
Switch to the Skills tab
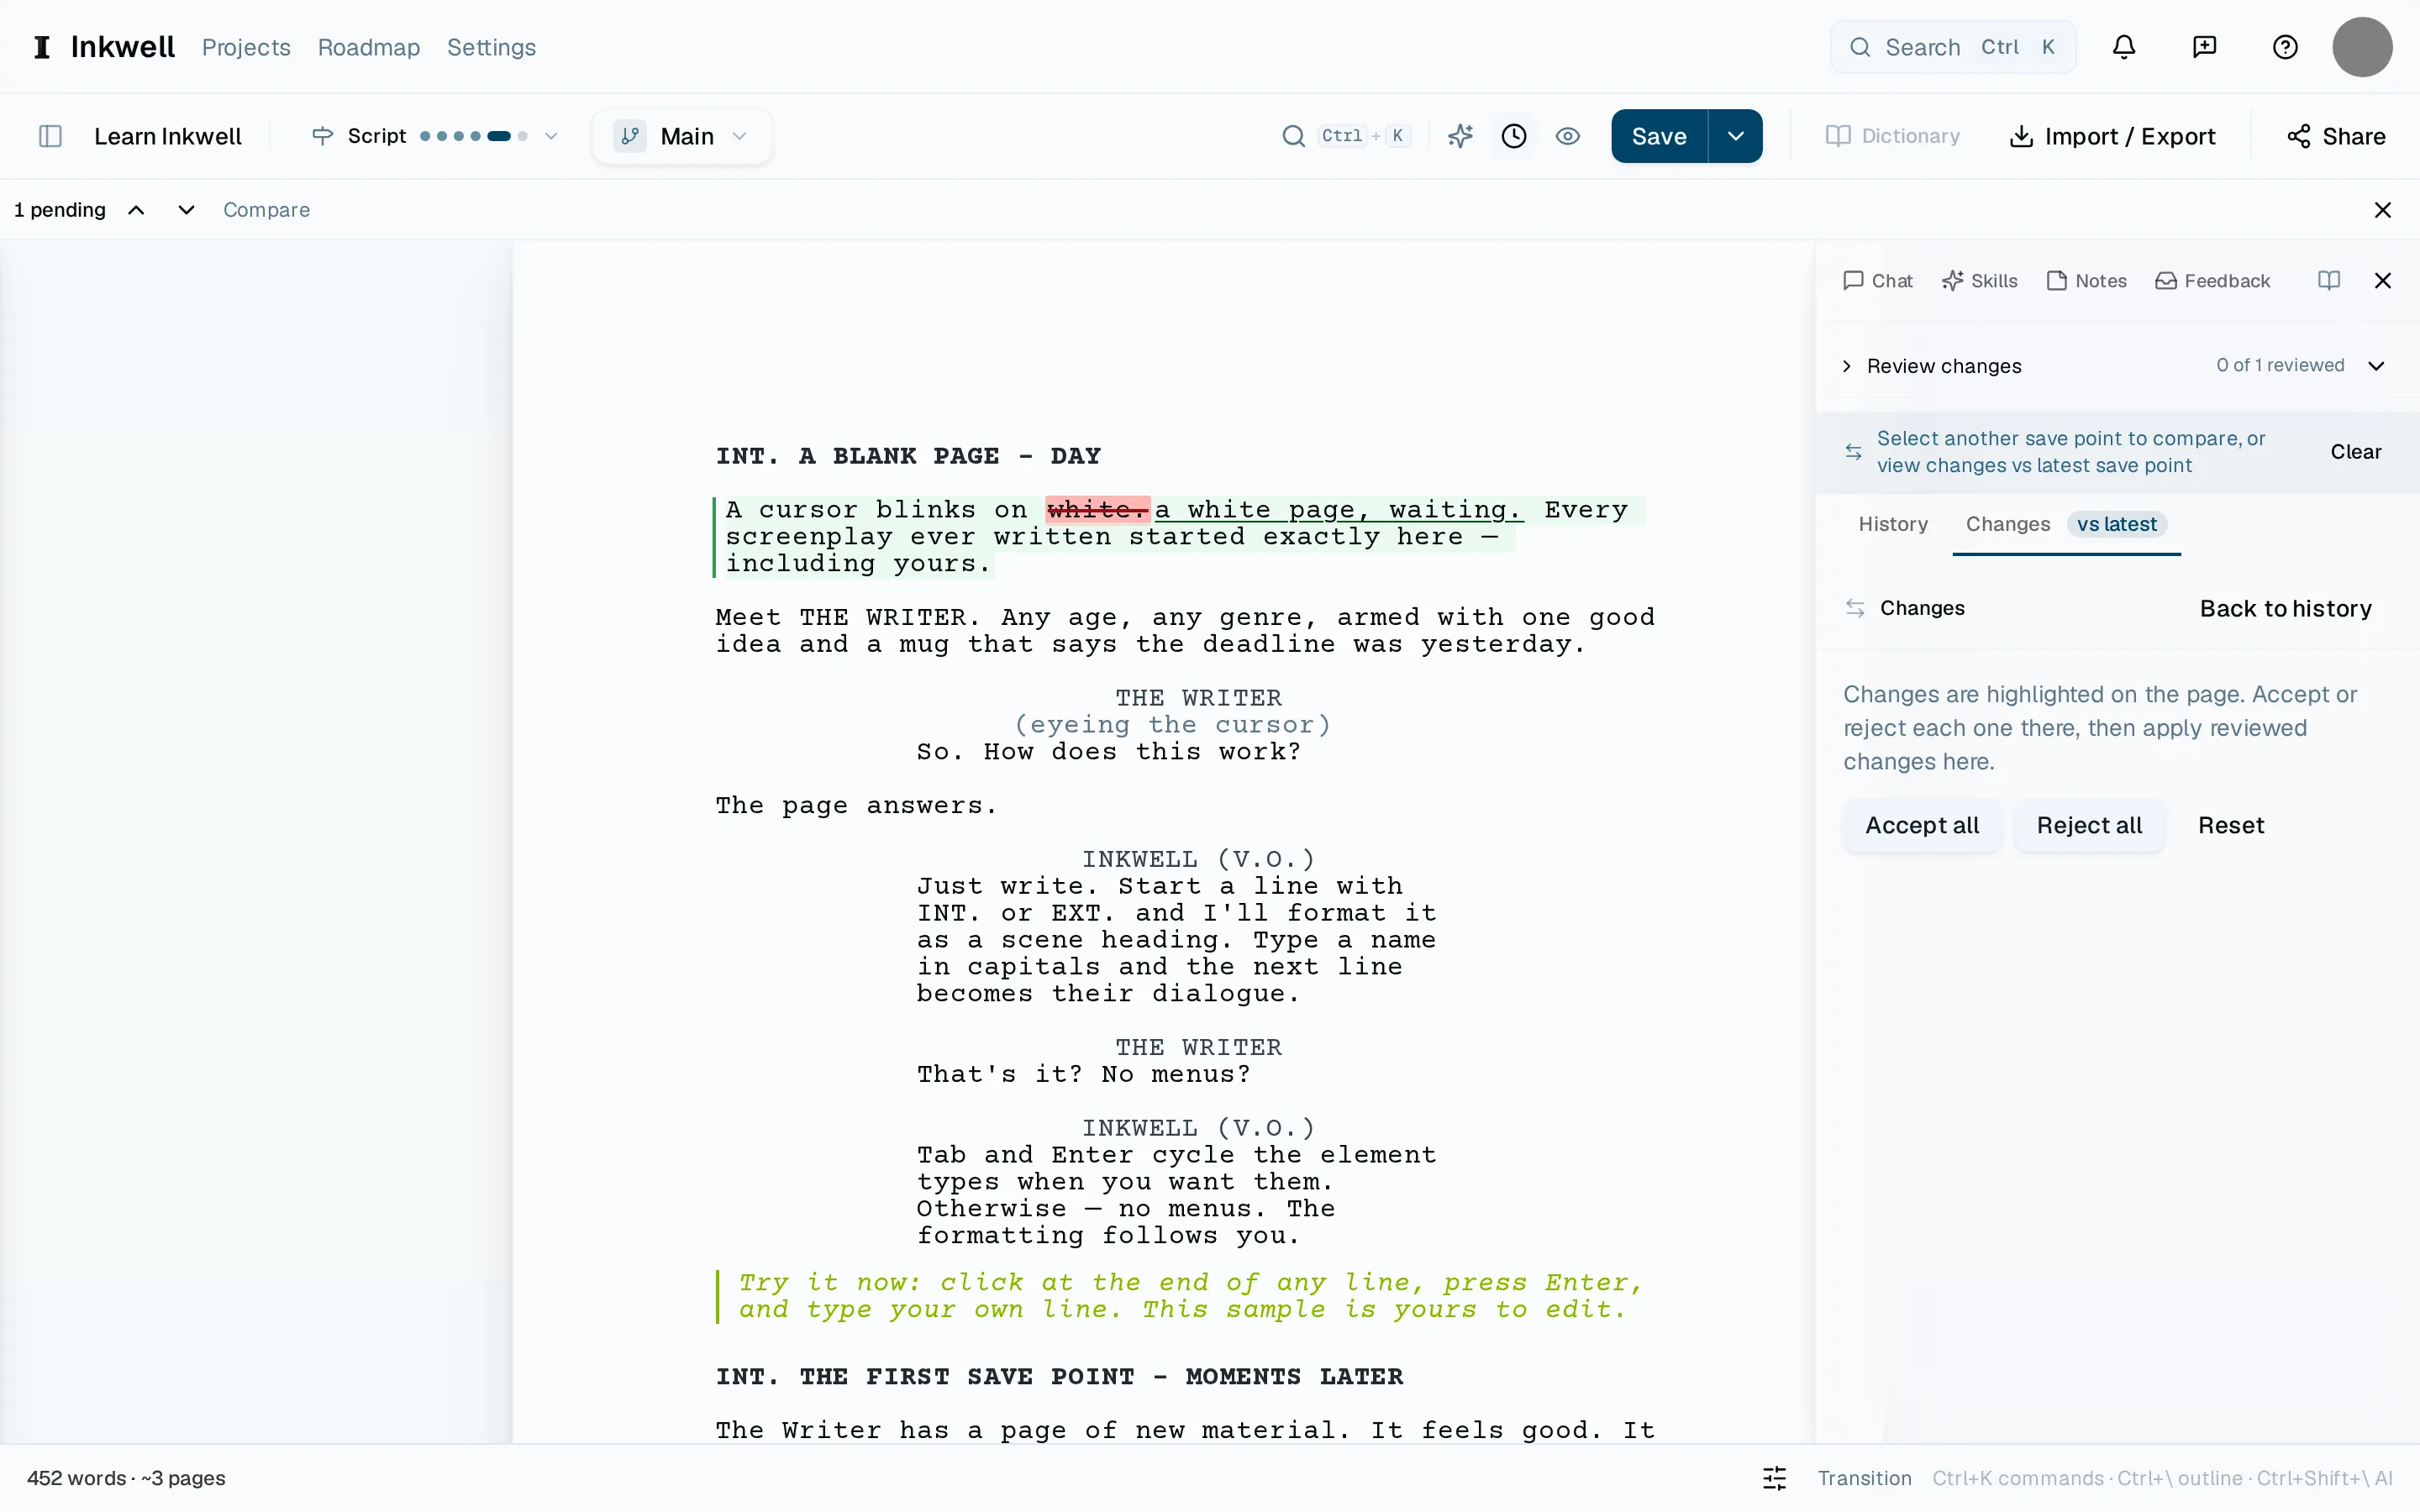click(x=1979, y=281)
